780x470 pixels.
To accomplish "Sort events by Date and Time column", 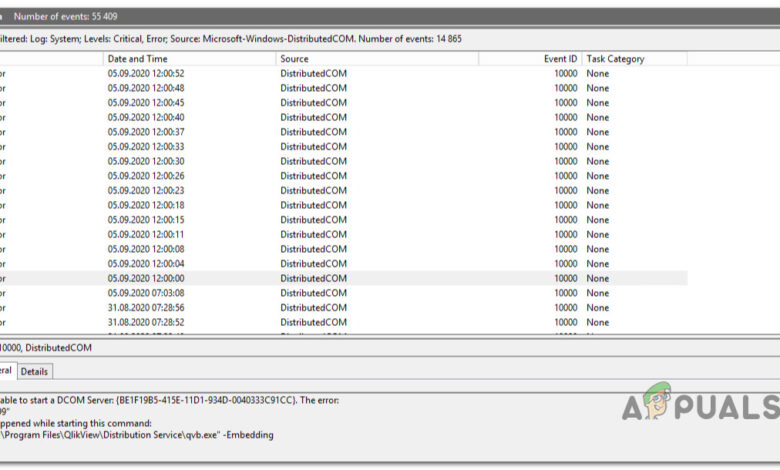I will tap(189, 59).
